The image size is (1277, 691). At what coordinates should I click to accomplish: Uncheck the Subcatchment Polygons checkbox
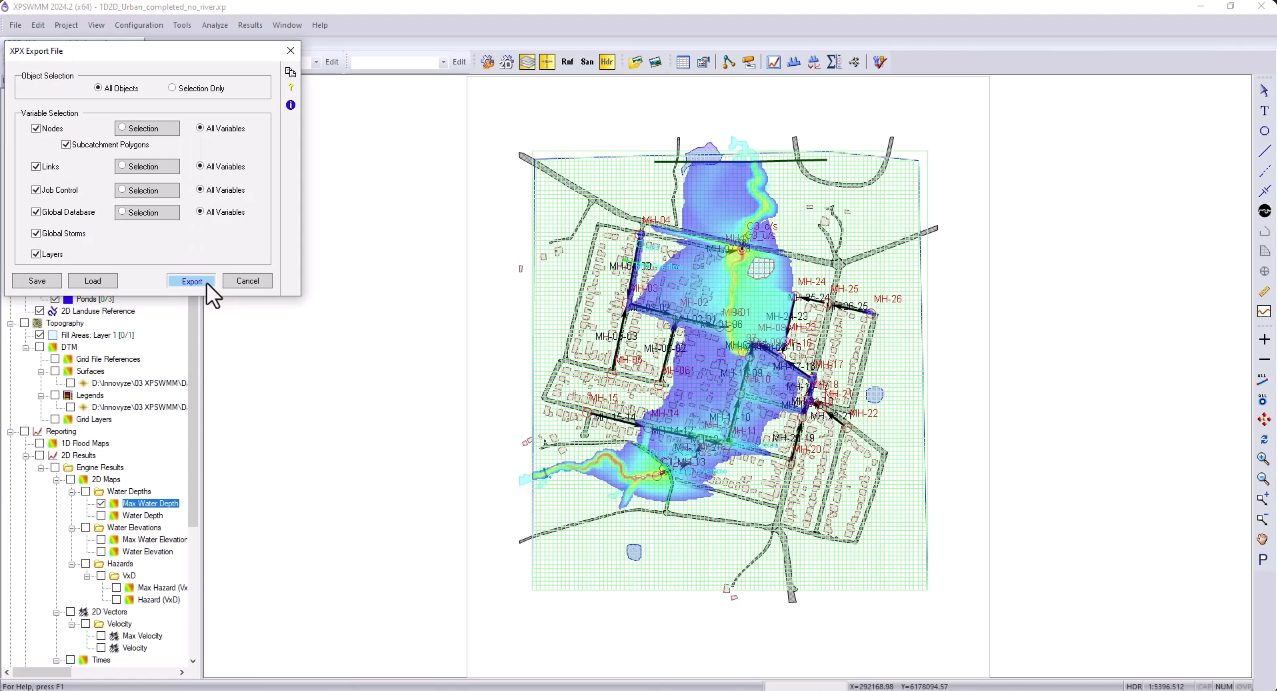[x=66, y=145]
